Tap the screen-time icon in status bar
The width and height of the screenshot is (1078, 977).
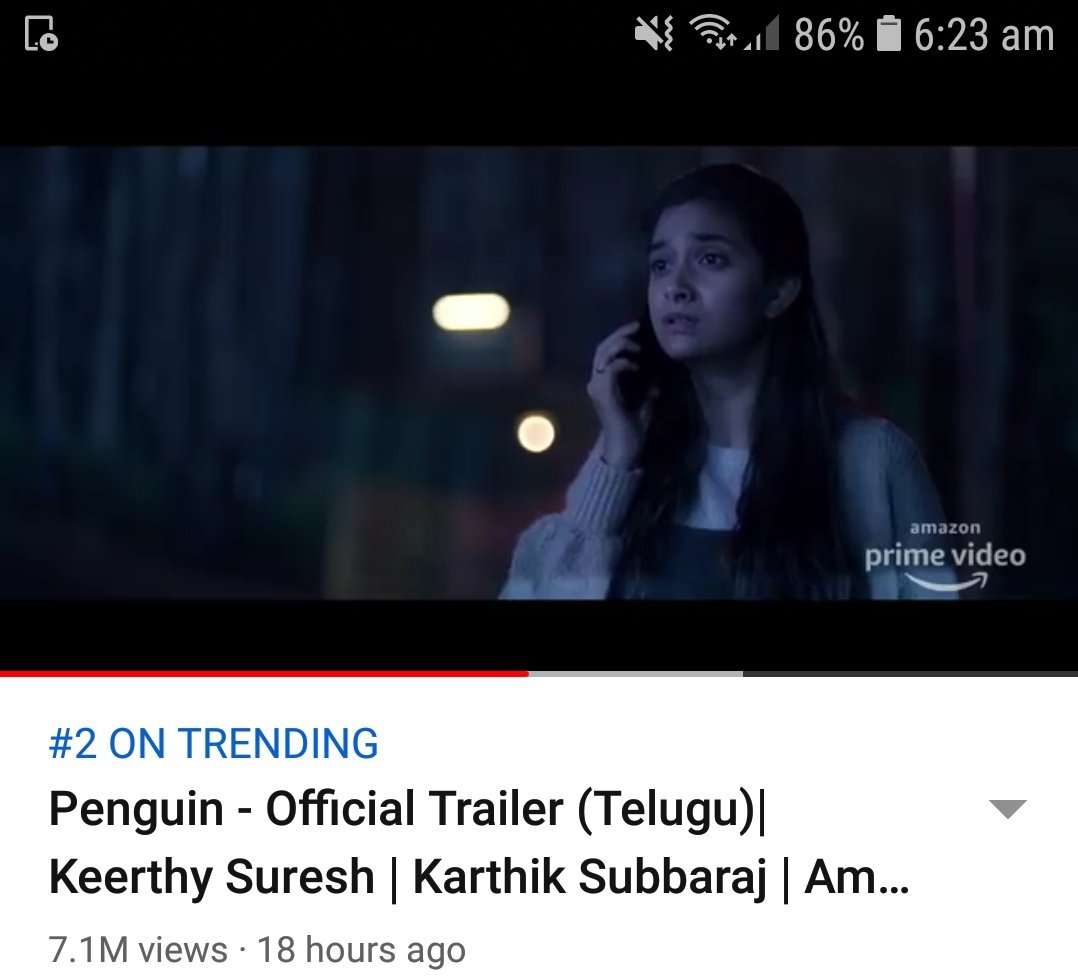point(41,34)
